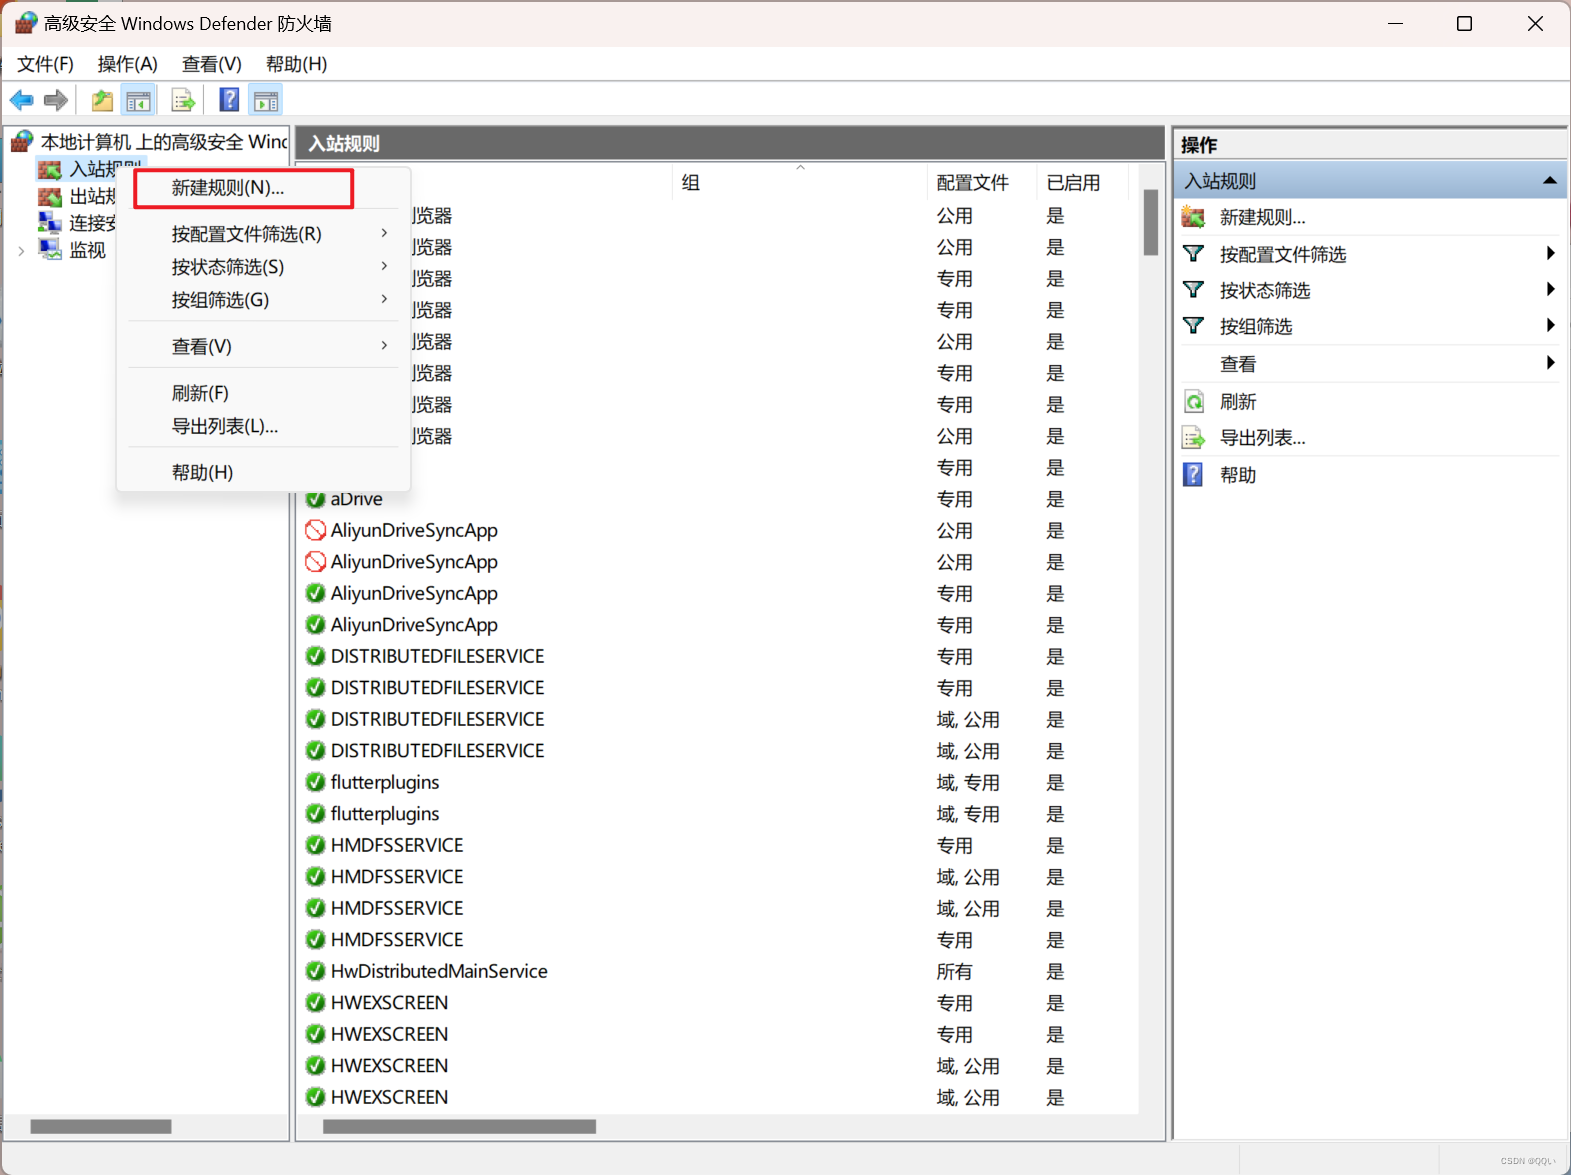Viewport: 1571px width, 1175px height.
Task: Click the 导出列表 icon in actions pane
Action: point(1194,438)
